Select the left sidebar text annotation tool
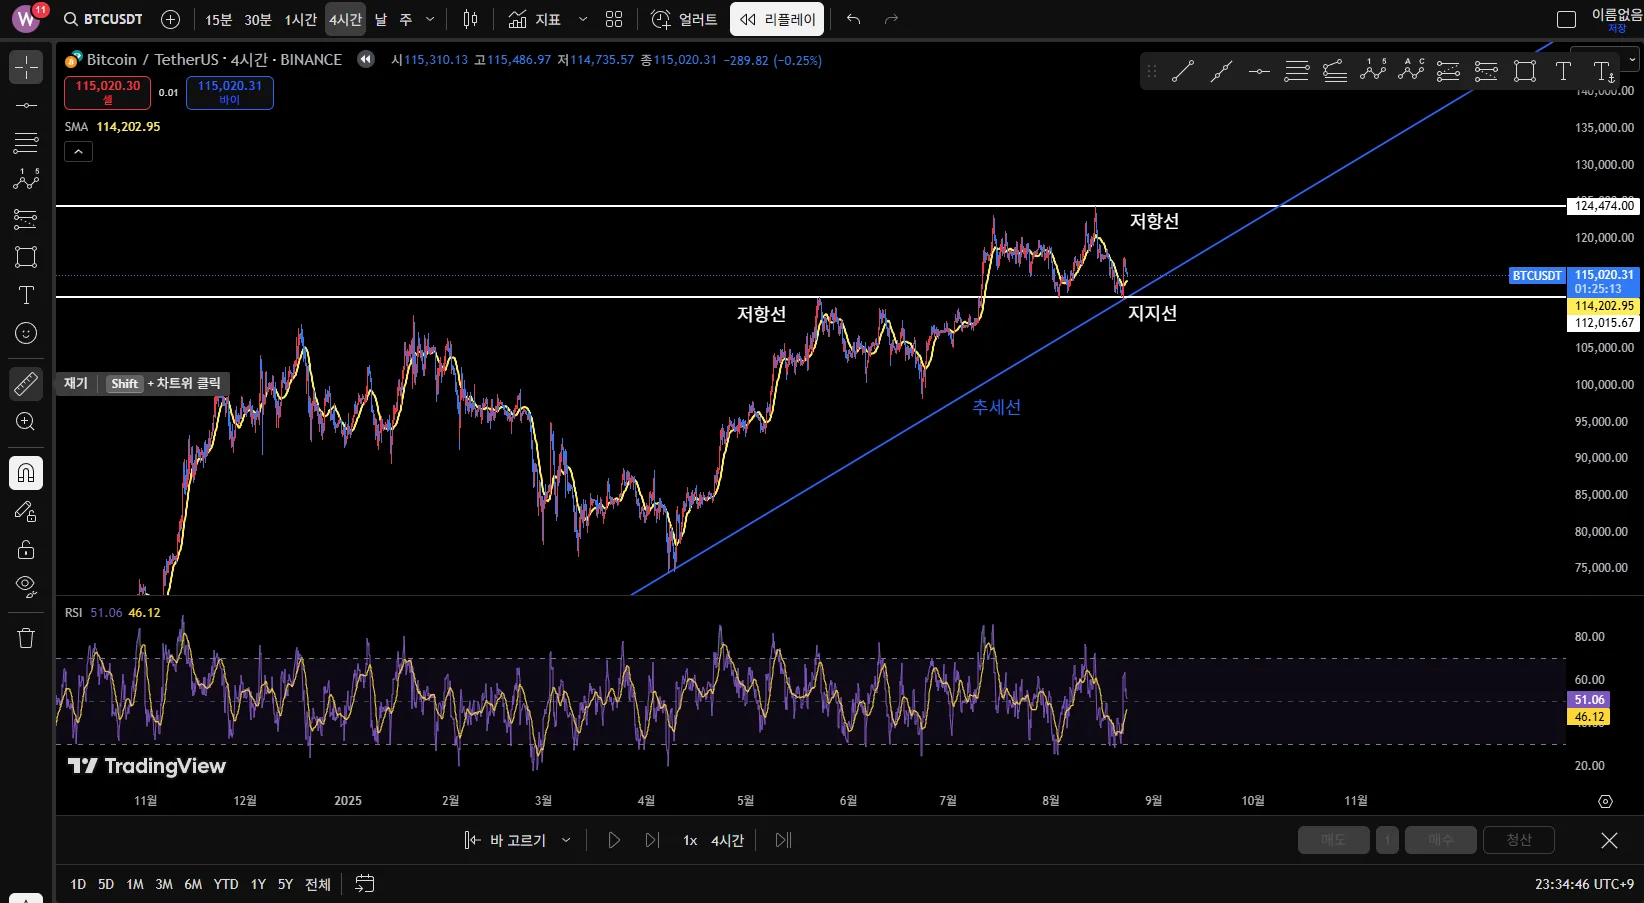The image size is (1644, 903). click(26, 295)
